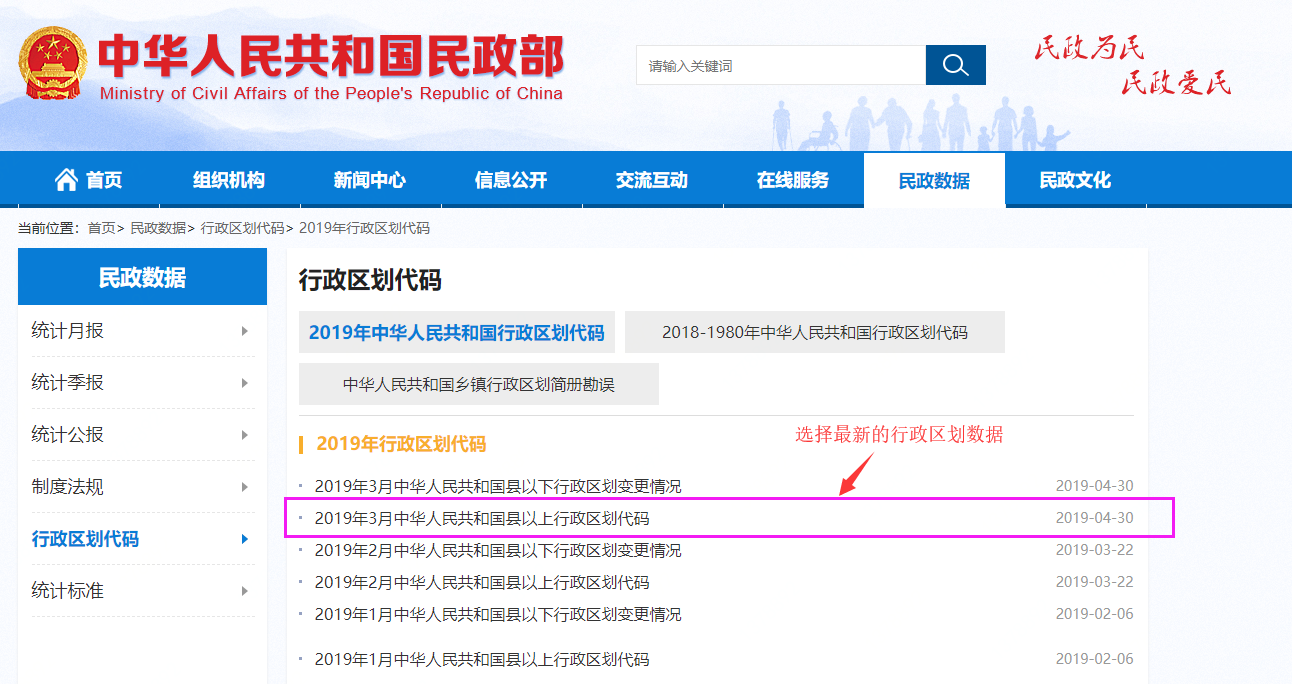Expand the arrow next to 制度法规
The height and width of the screenshot is (684, 1292).
click(x=245, y=487)
